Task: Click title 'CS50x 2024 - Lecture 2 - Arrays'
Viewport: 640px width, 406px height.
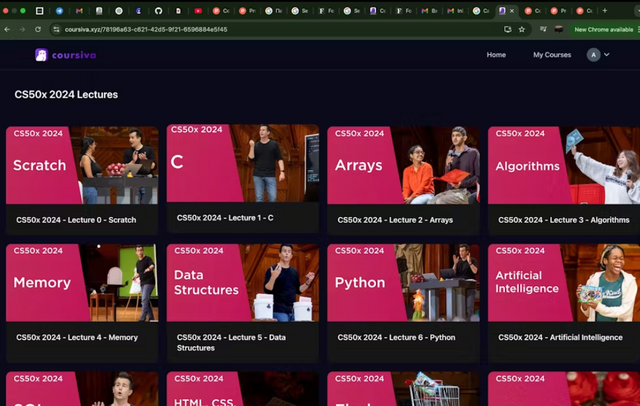Action: pyautogui.click(x=395, y=220)
